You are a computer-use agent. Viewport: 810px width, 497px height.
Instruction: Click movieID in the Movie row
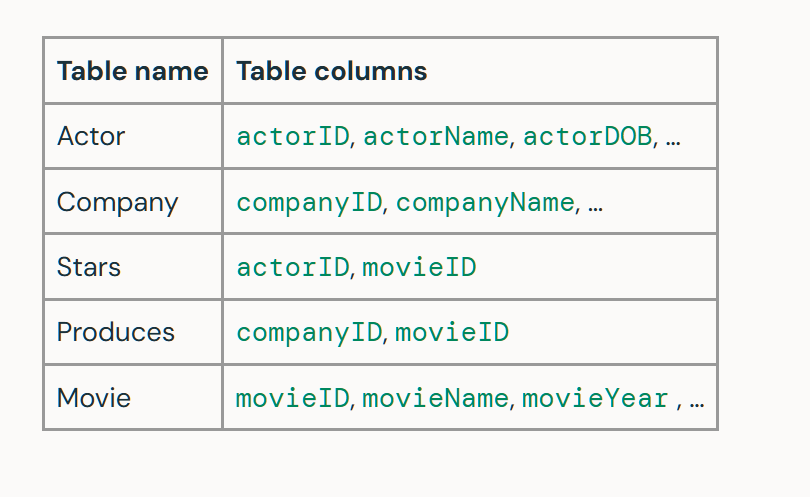click(x=293, y=398)
